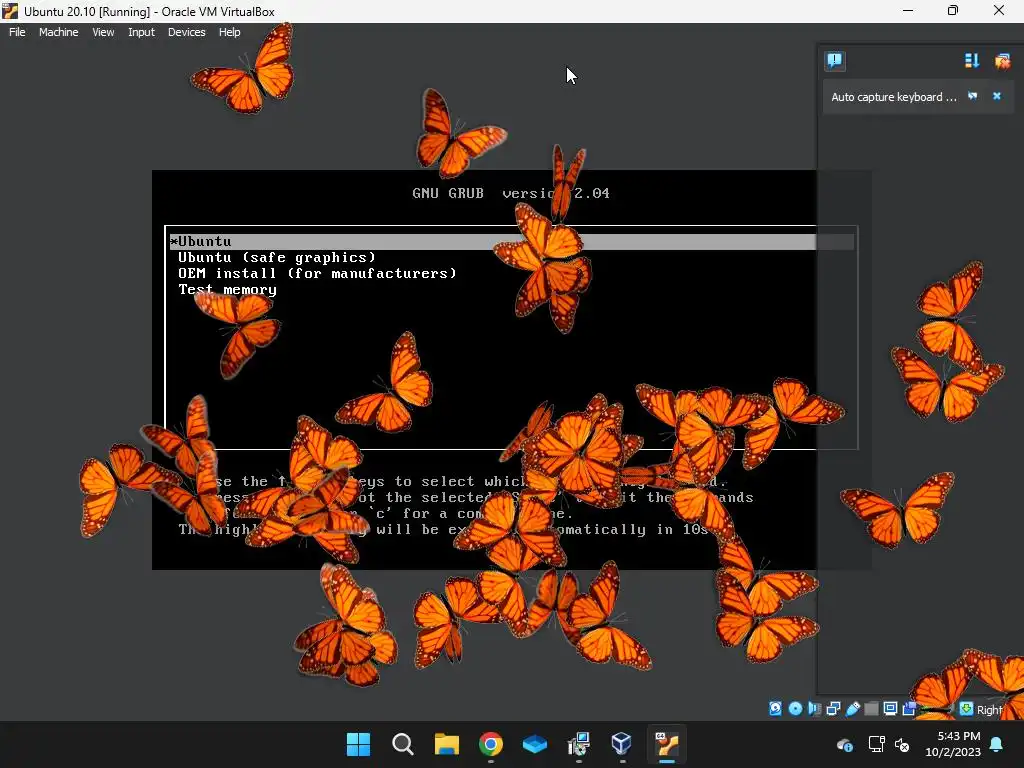Click the VirtualBox title bar icon
The image size is (1024, 768).
(10, 11)
